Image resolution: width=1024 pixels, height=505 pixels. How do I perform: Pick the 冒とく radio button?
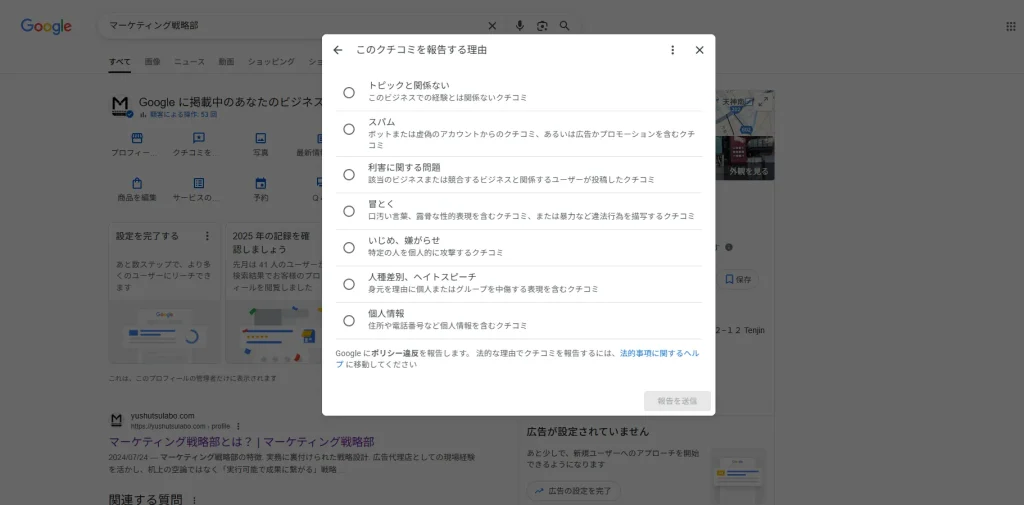coord(349,211)
